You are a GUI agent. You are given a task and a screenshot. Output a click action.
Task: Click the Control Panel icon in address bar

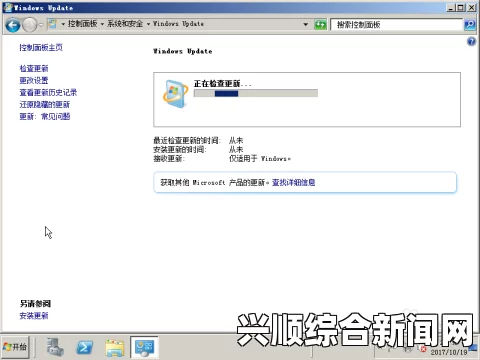[x=52, y=24]
